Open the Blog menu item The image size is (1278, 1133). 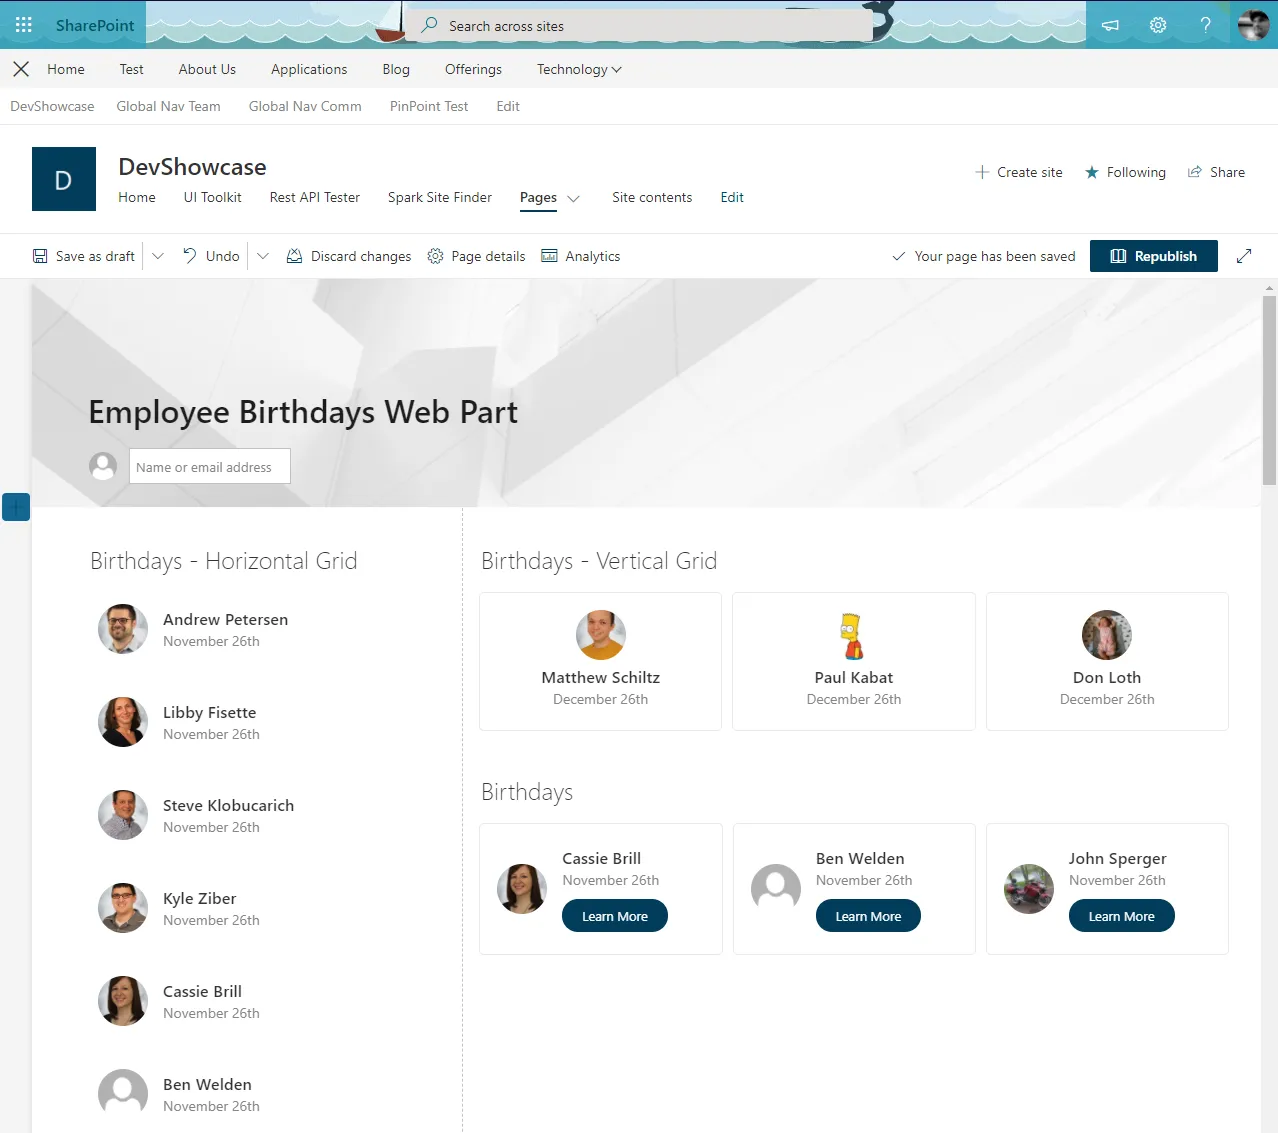coord(396,69)
